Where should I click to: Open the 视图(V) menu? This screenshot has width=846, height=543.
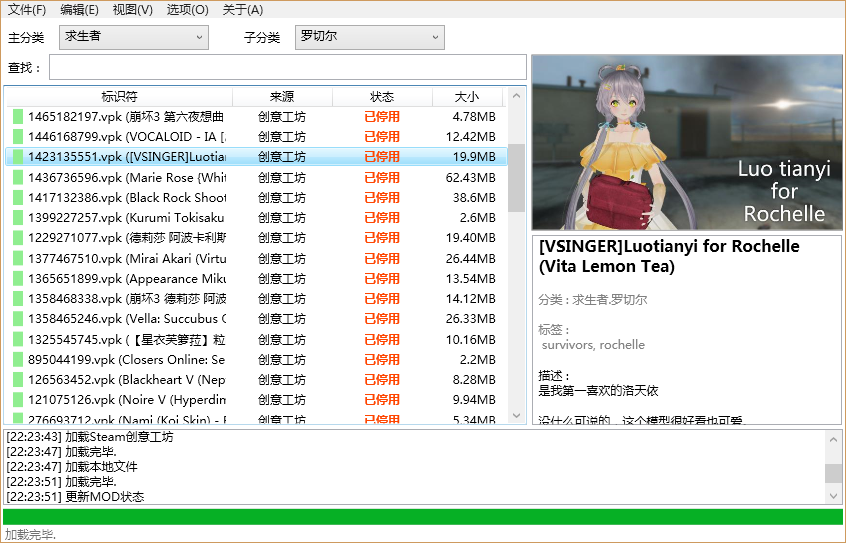point(133,10)
